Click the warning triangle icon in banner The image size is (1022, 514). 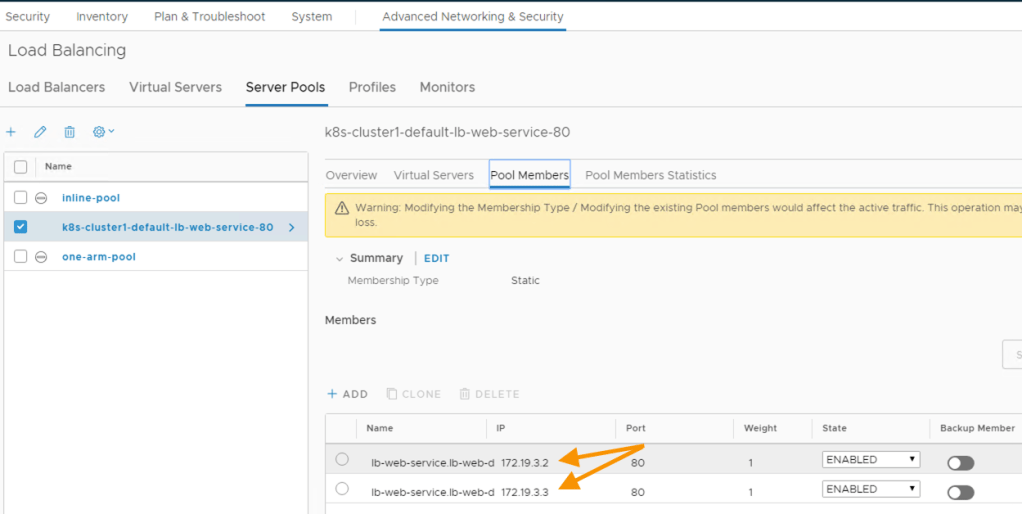coord(342,208)
